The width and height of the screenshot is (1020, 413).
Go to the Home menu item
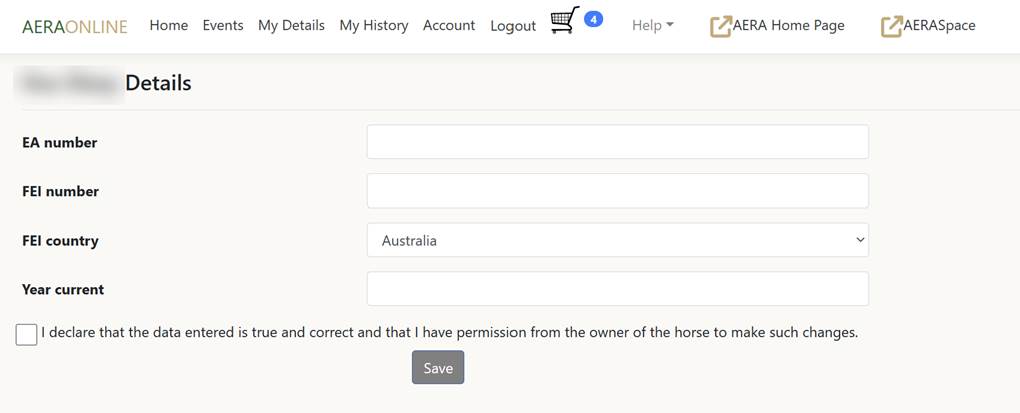coord(168,25)
